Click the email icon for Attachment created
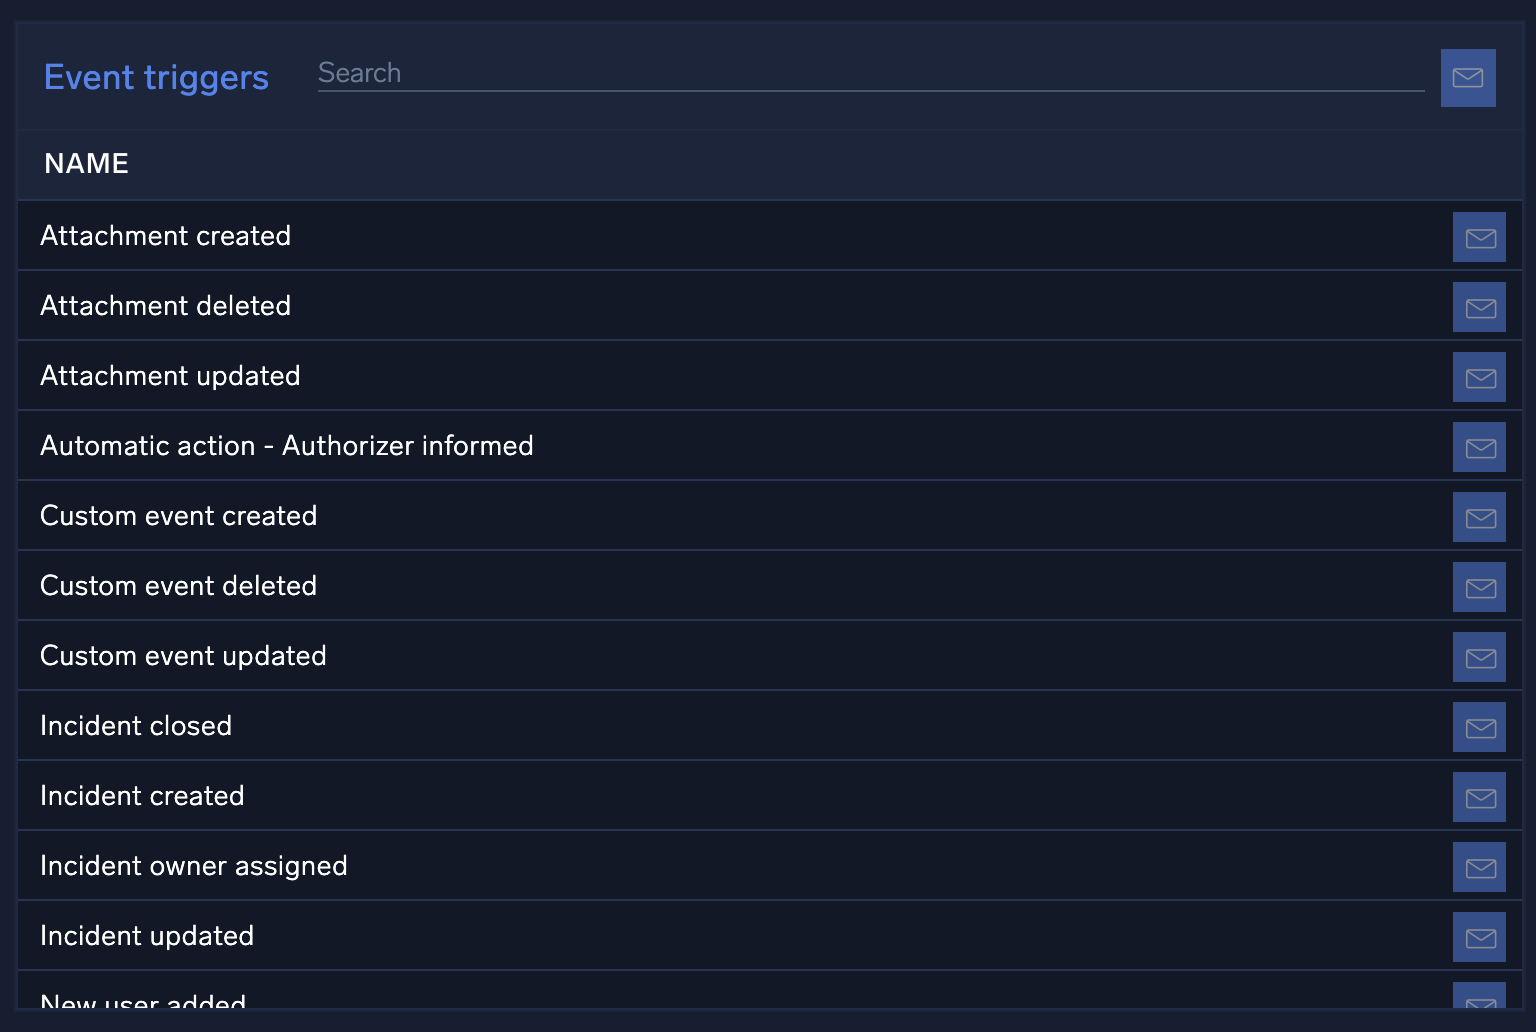The height and width of the screenshot is (1032, 1536). coord(1479,237)
